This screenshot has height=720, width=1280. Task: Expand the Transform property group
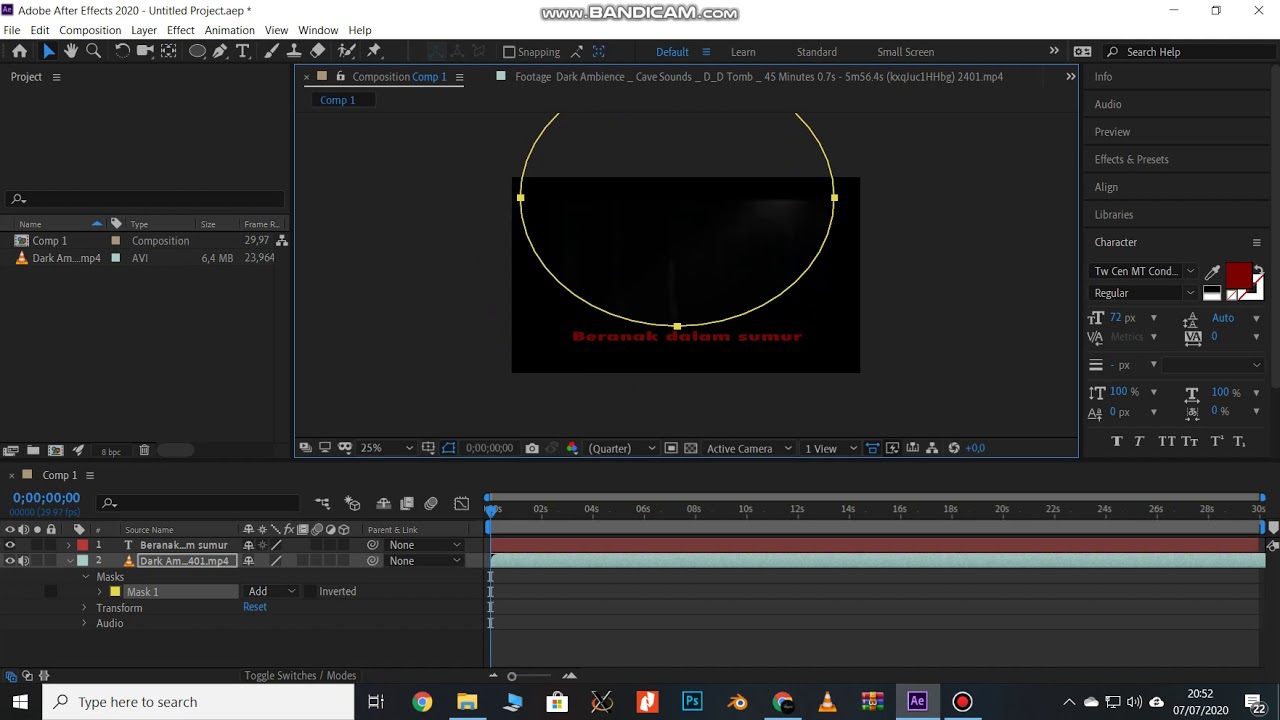click(85, 608)
